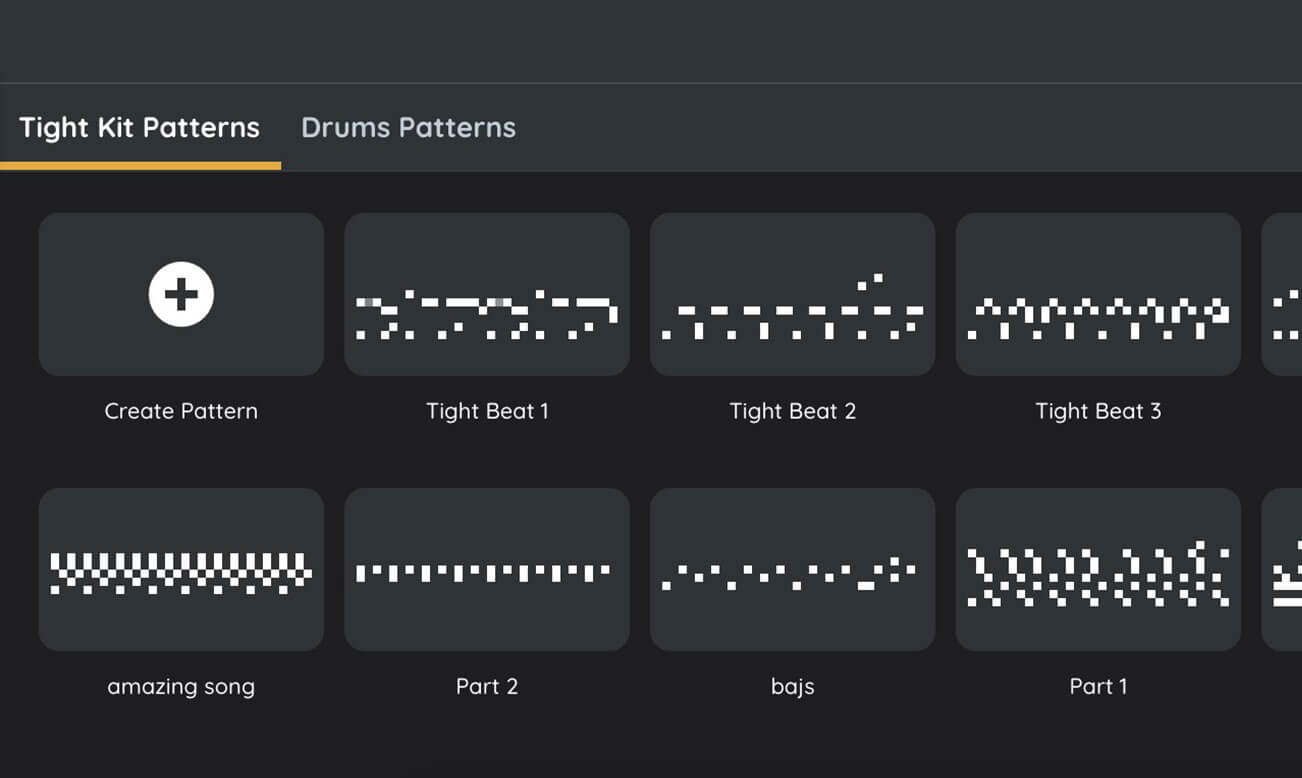The image size is (1302, 778).
Task: Click the Part 1 label
Action: tap(1098, 686)
